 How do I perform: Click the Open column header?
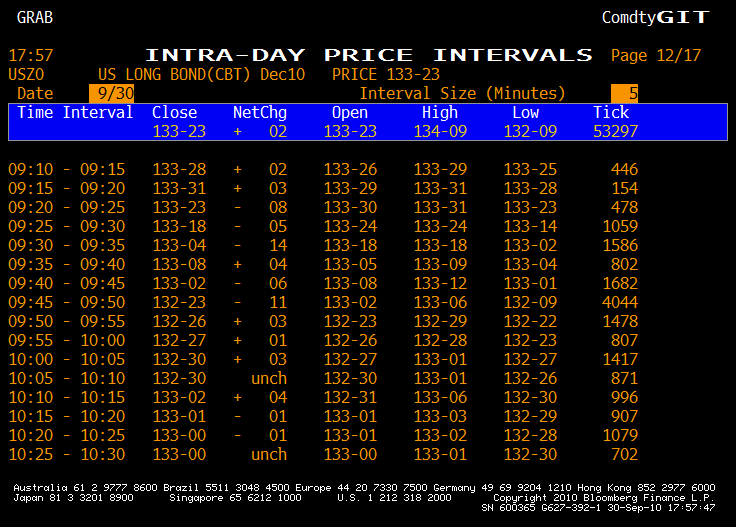[350, 112]
